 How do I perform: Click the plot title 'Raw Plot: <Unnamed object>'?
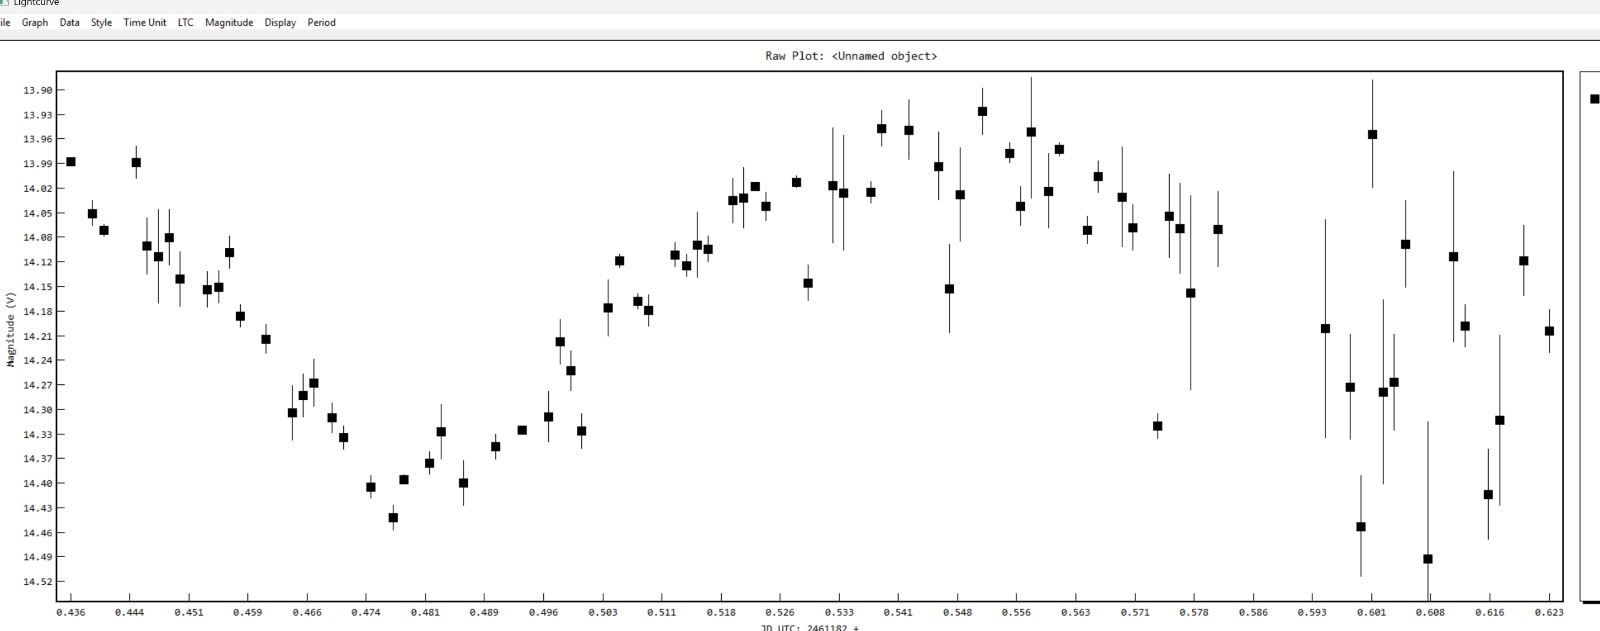[851, 56]
